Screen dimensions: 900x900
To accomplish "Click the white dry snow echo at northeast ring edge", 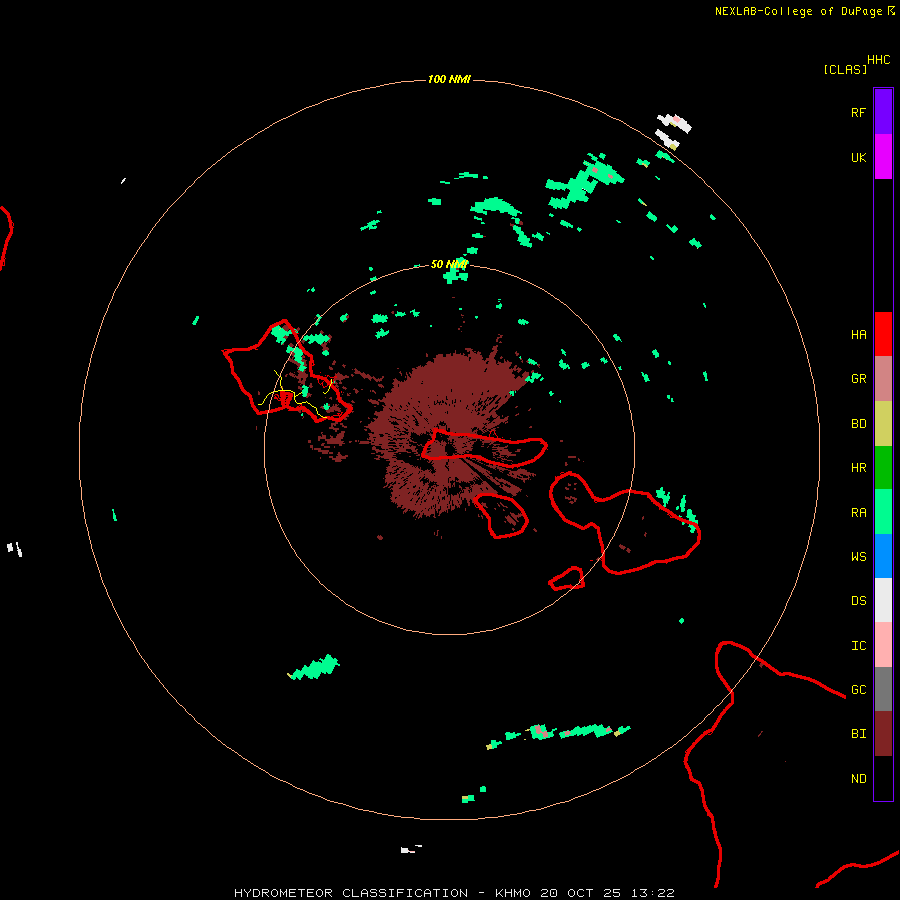I will coord(673,131).
